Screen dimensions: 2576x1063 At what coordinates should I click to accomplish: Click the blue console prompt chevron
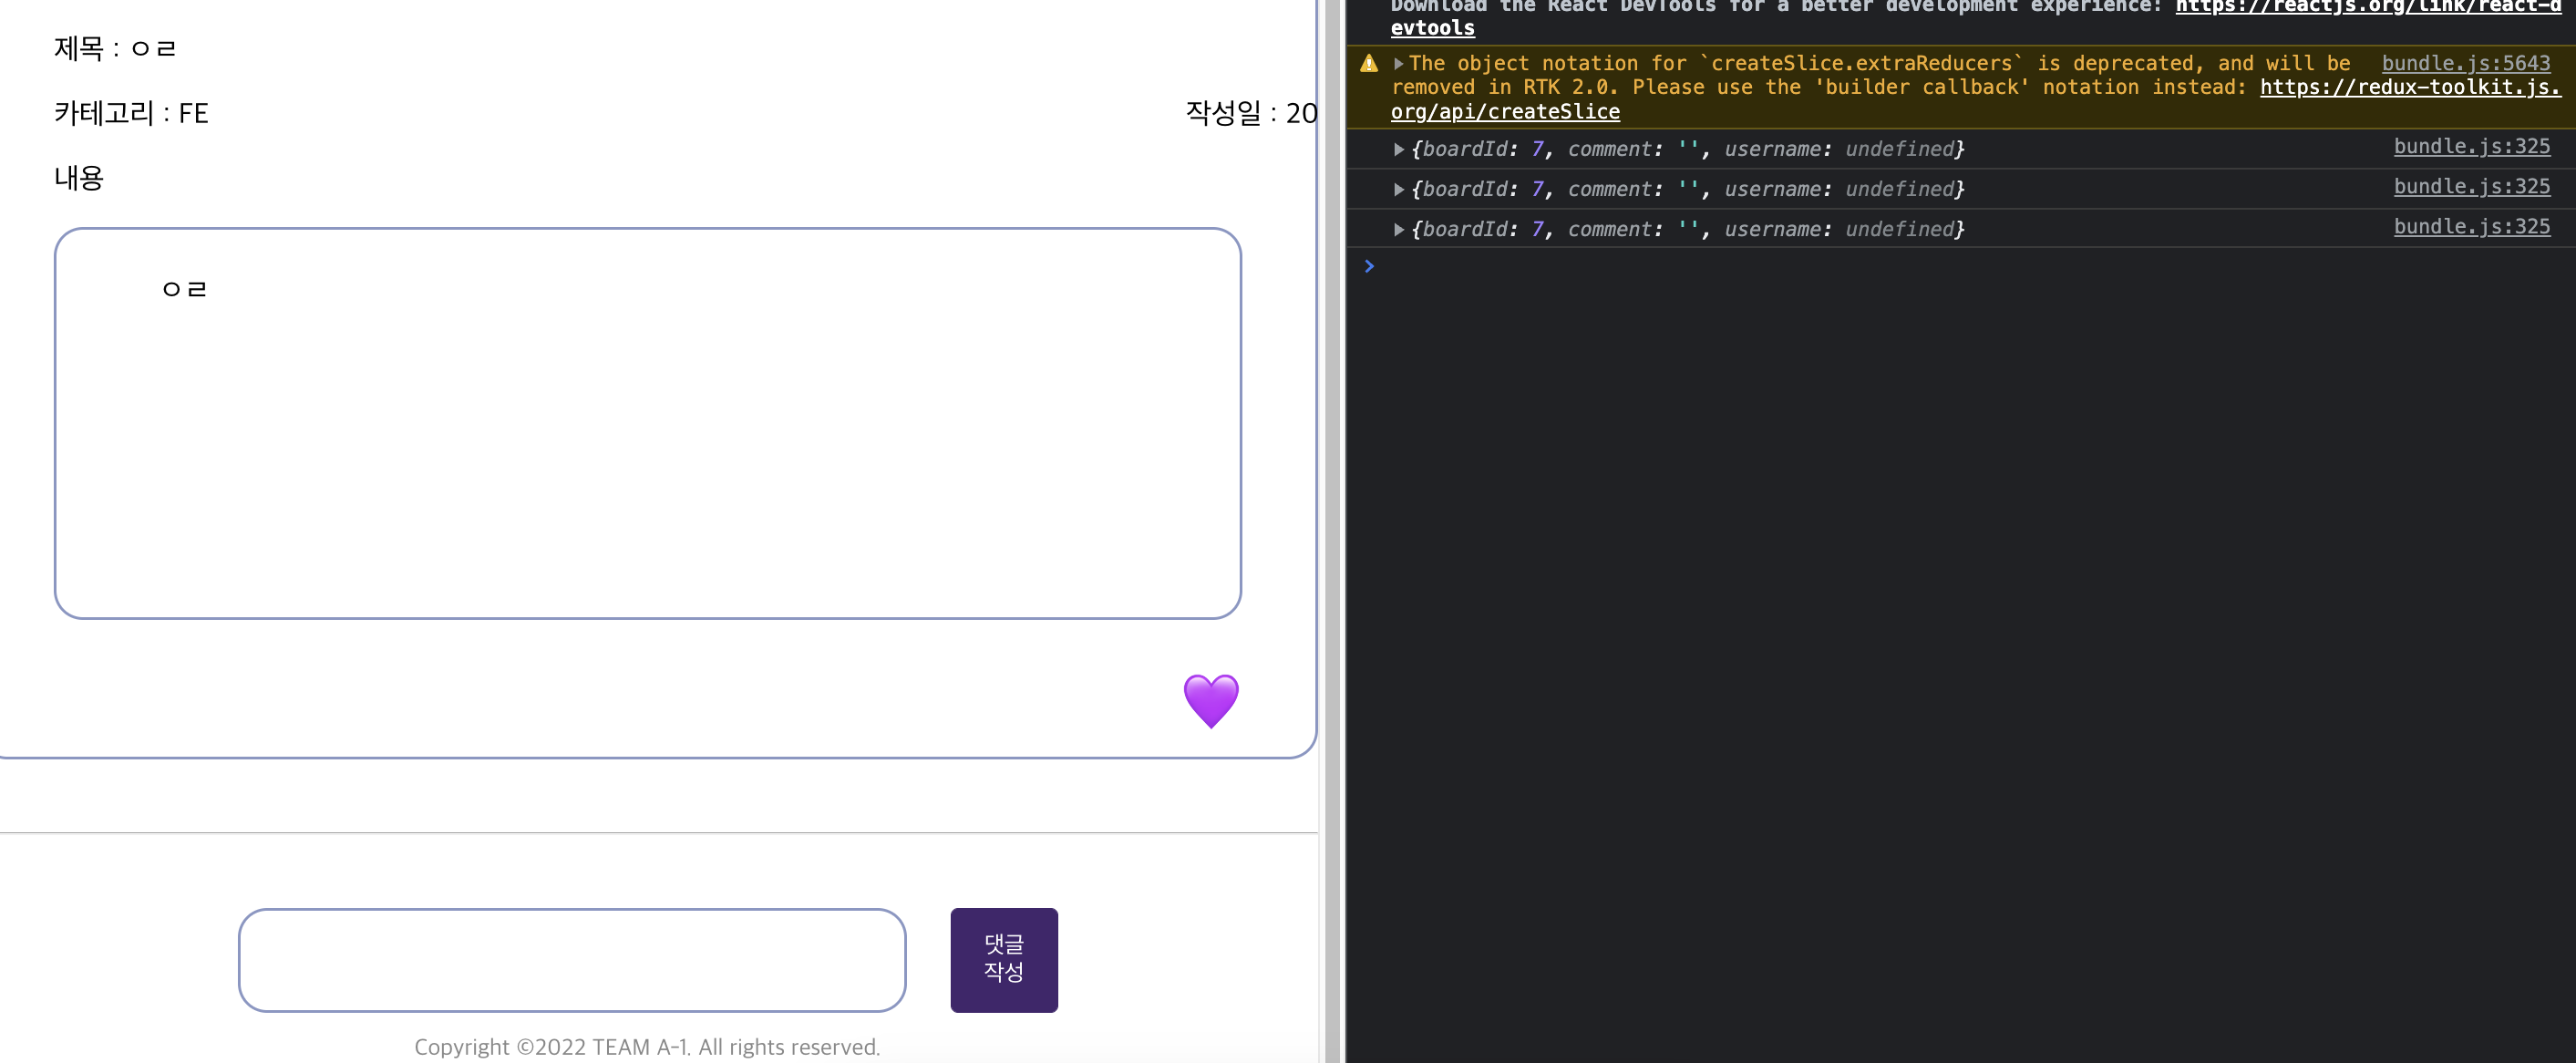(1369, 266)
